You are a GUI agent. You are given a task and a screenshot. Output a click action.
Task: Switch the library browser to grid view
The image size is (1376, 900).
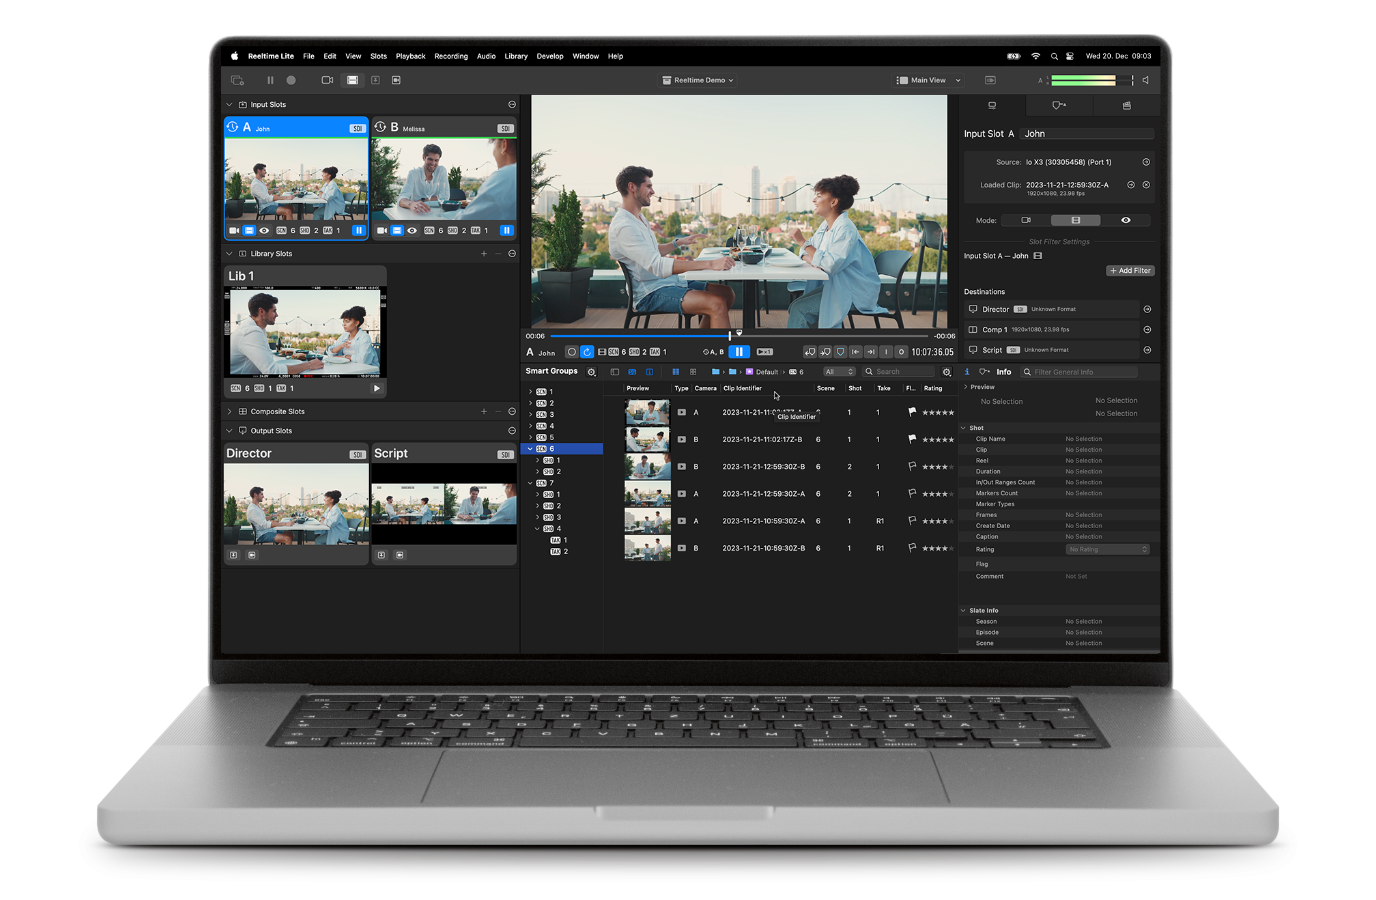click(x=693, y=372)
